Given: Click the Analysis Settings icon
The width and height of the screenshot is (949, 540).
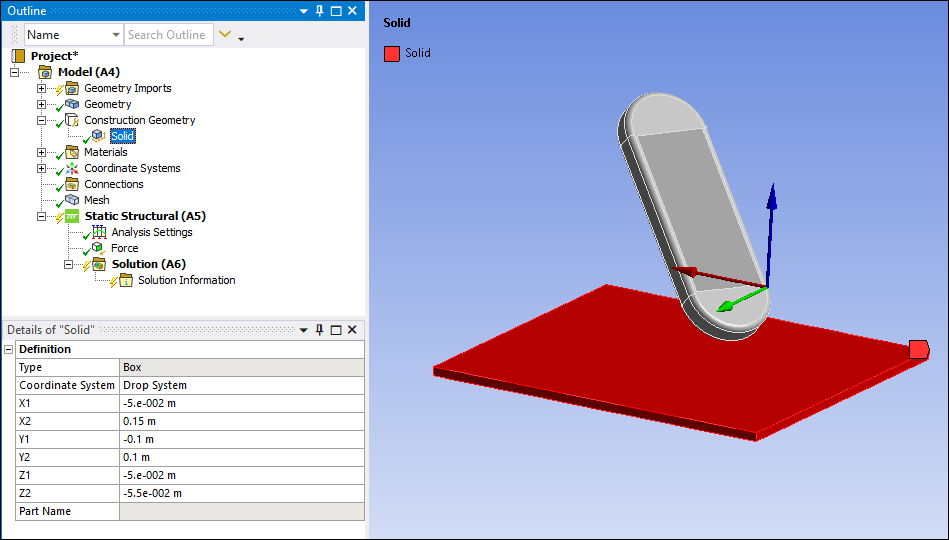Looking at the screenshot, I should point(99,232).
